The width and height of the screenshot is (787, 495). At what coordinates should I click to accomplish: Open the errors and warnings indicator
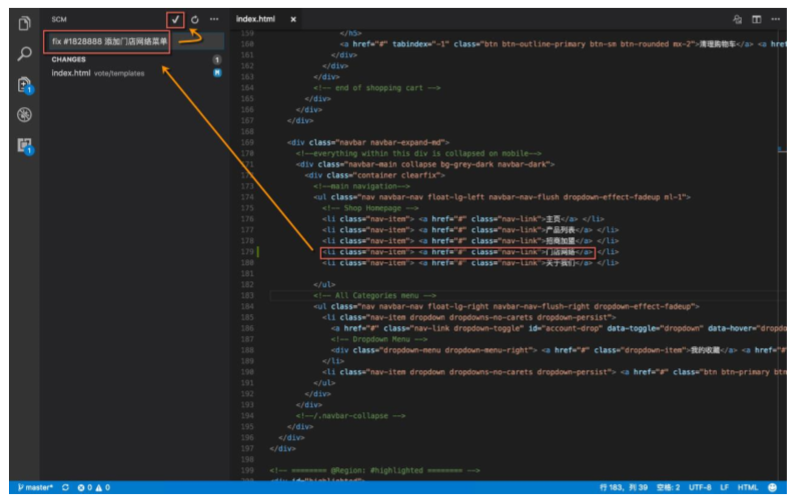(94, 487)
